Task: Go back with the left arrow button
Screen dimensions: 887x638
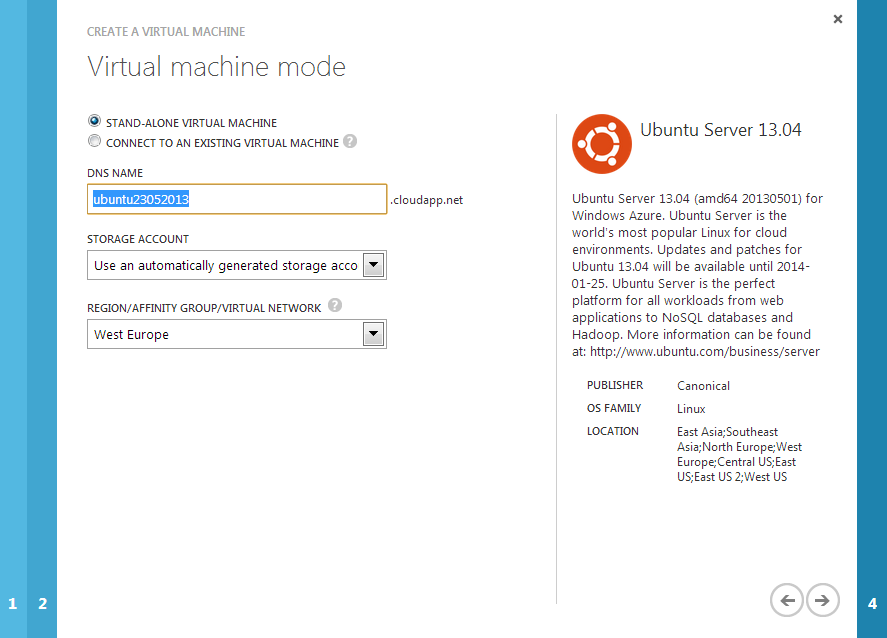Action: coord(787,600)
